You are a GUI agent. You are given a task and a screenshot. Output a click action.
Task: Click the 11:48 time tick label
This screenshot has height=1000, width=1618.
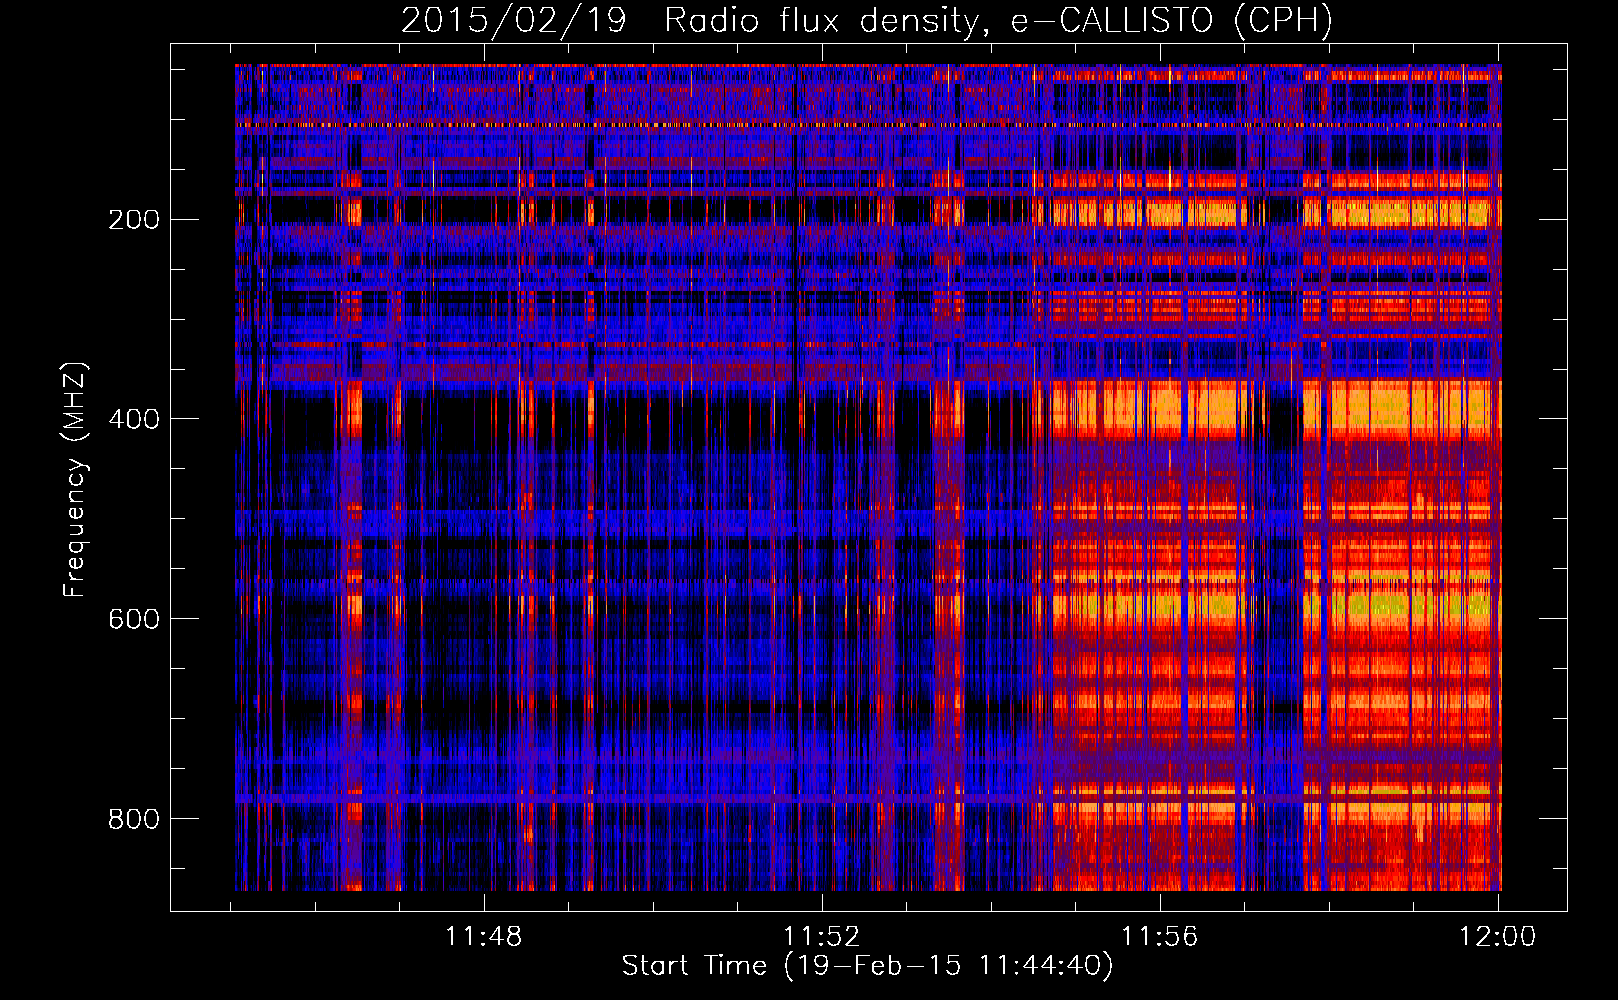[x=484, y=937]
